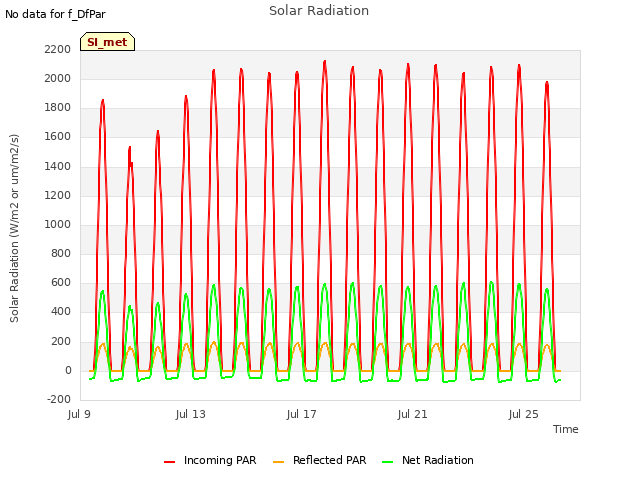Image resolution: width=640 pixels, height=480 pixels.
Task: Click the 600 y-axis tick label
Action: 61,282
